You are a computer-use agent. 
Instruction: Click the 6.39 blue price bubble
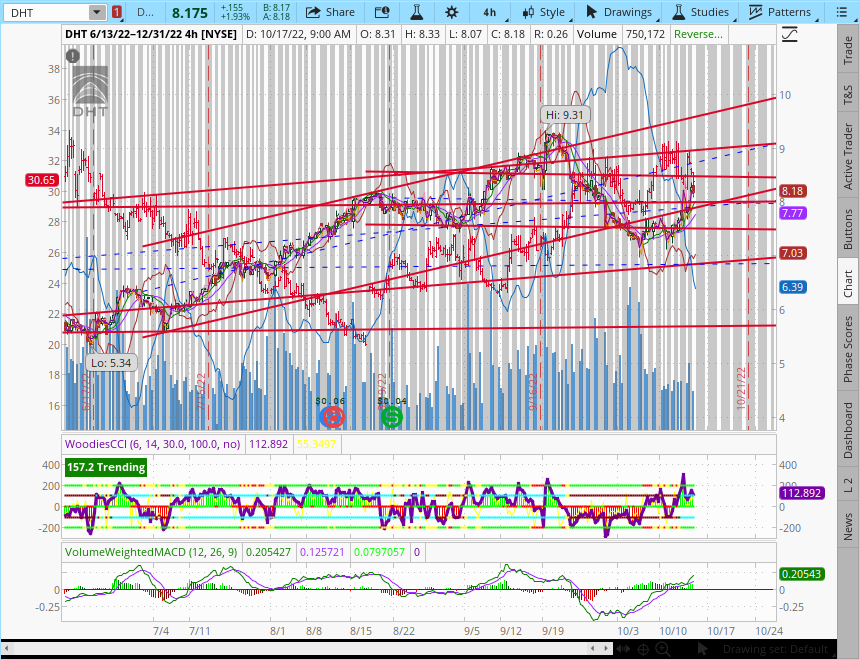click(x=793, y=287)
